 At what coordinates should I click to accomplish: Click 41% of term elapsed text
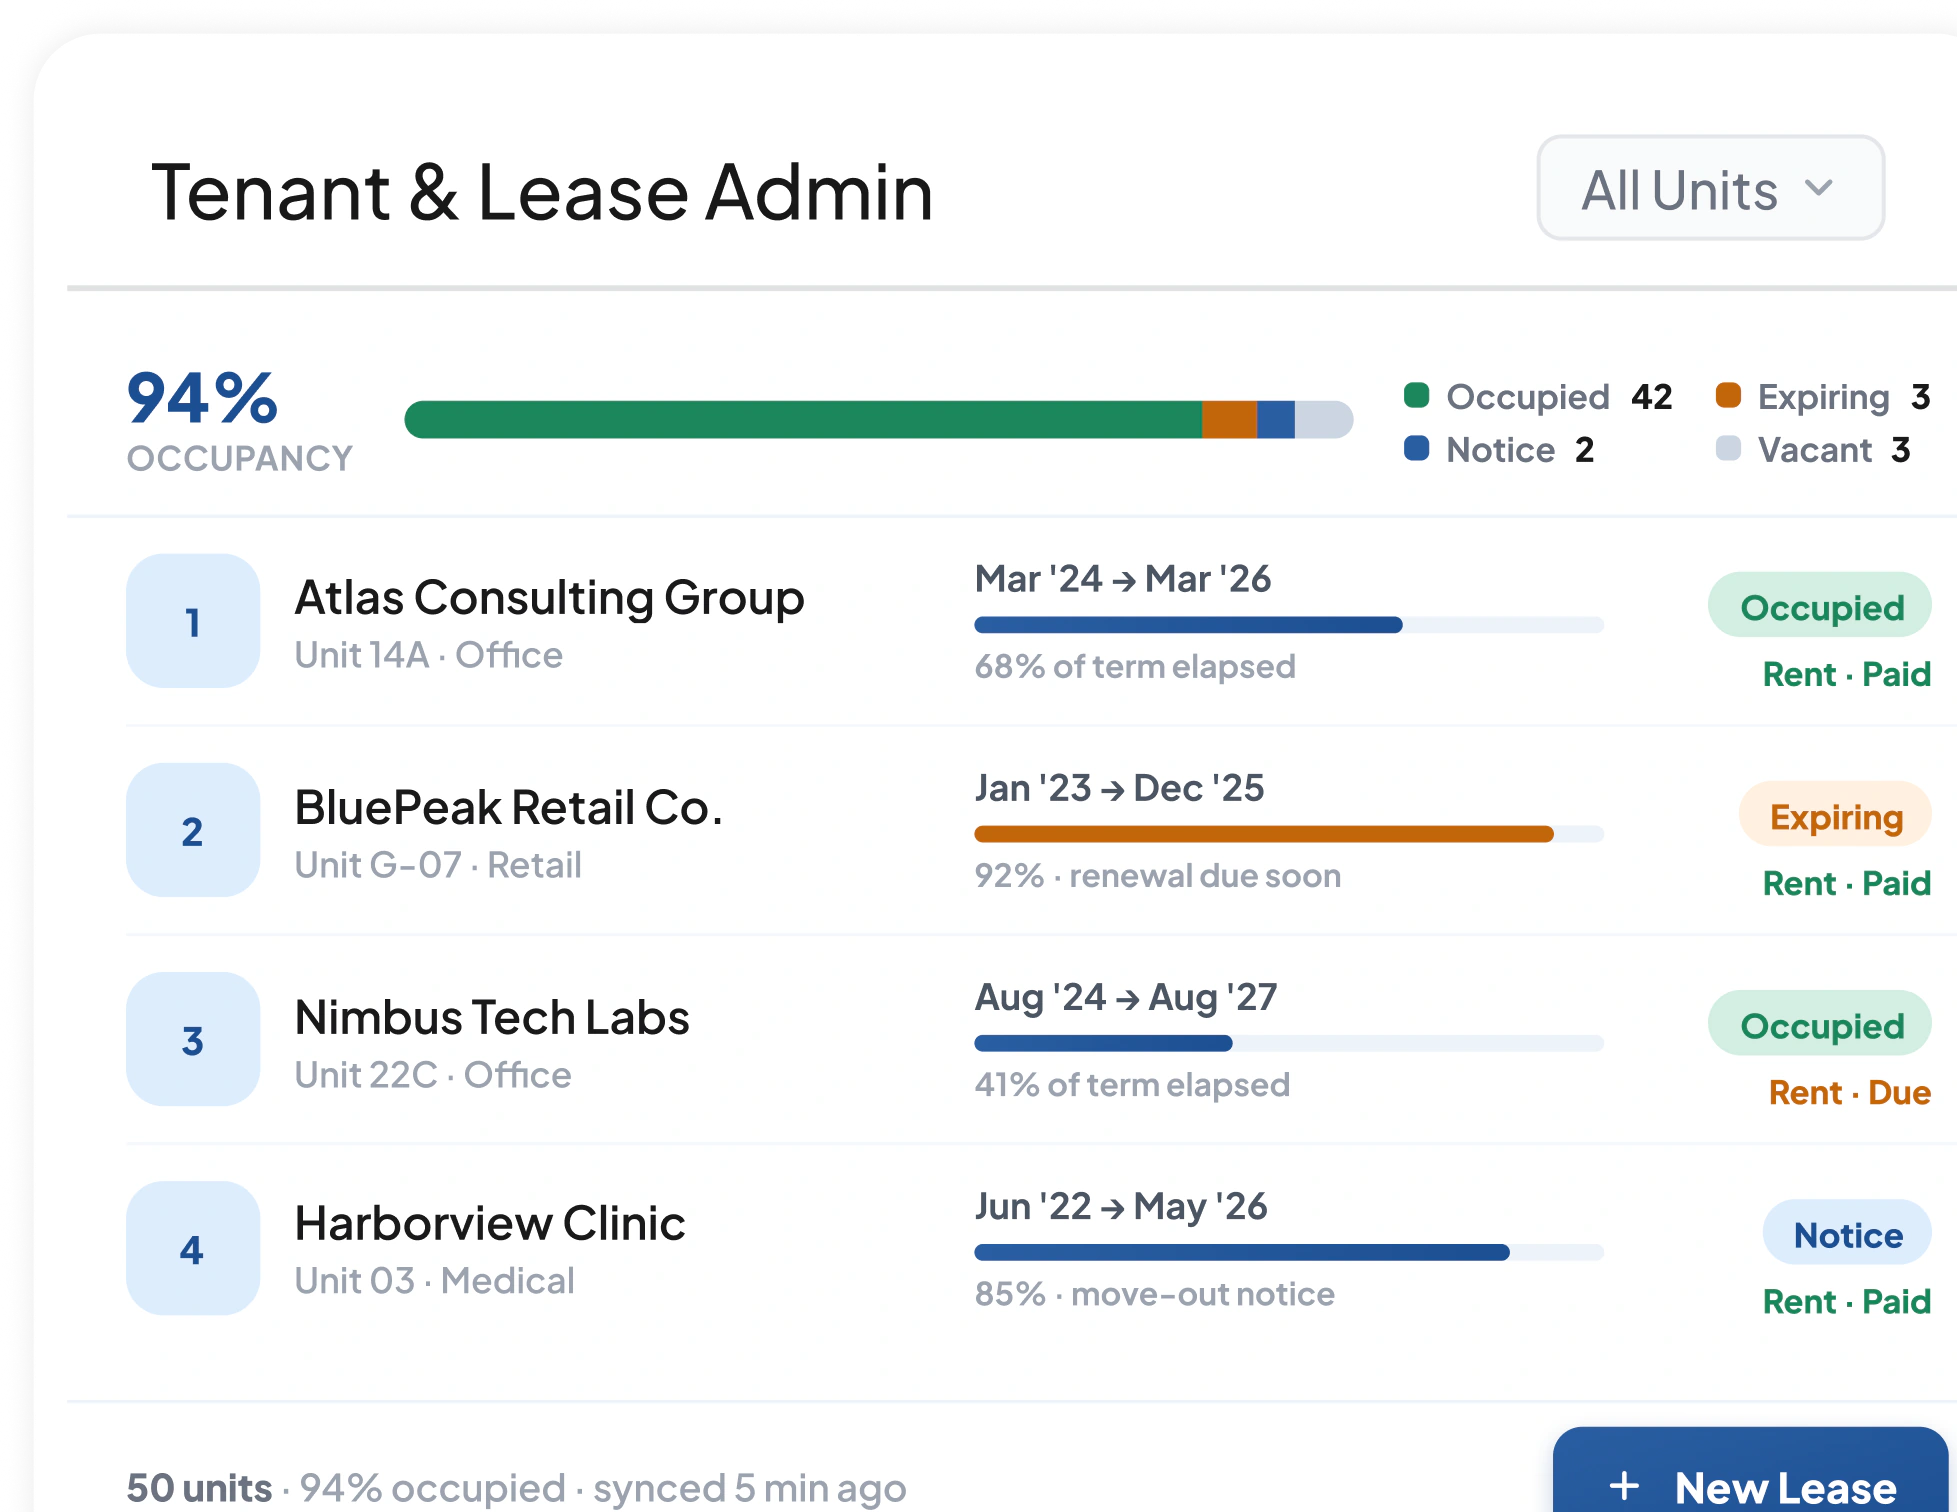(1132, 1084)
